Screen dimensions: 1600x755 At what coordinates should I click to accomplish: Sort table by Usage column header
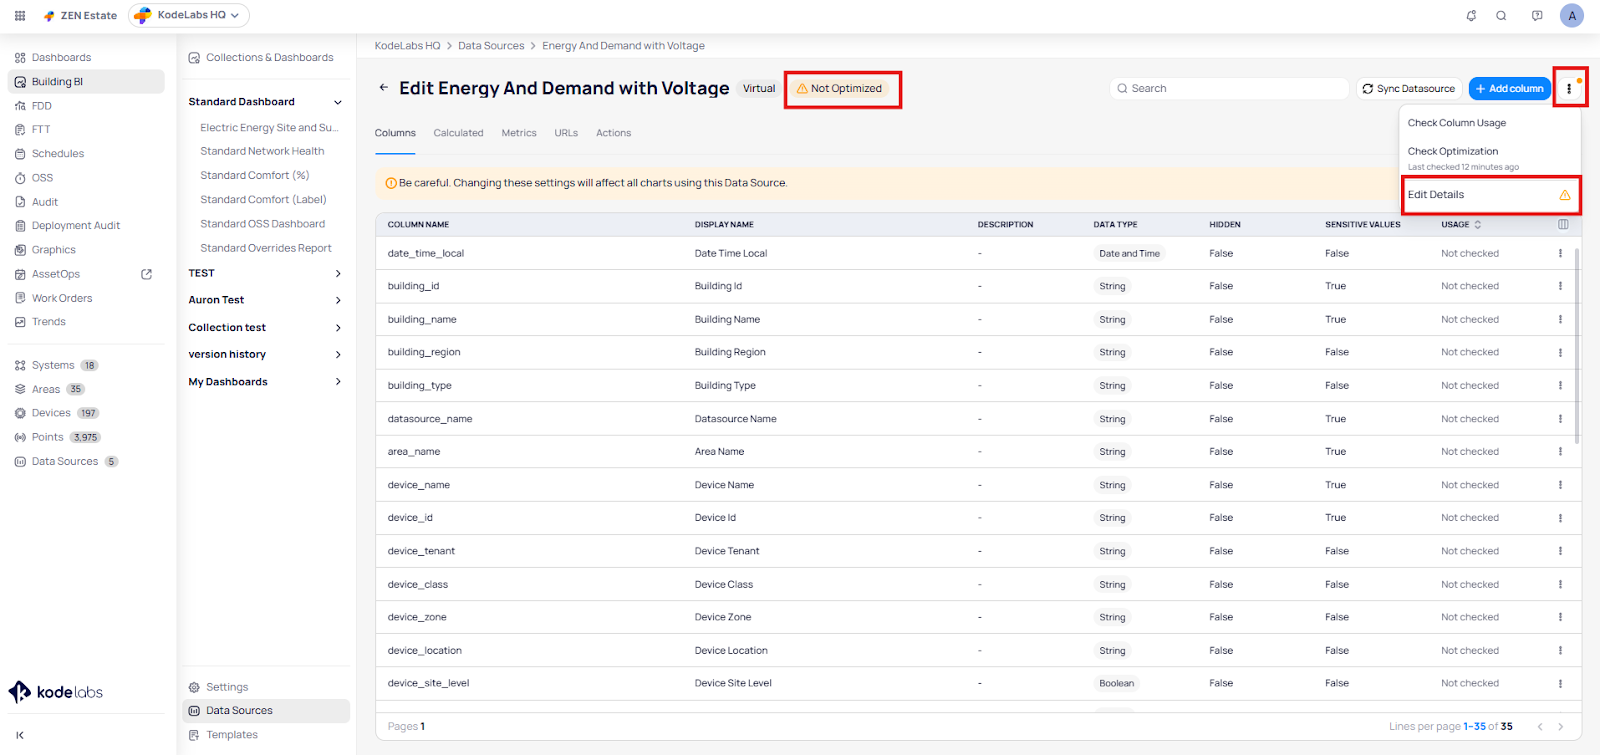pos(1460,225)
